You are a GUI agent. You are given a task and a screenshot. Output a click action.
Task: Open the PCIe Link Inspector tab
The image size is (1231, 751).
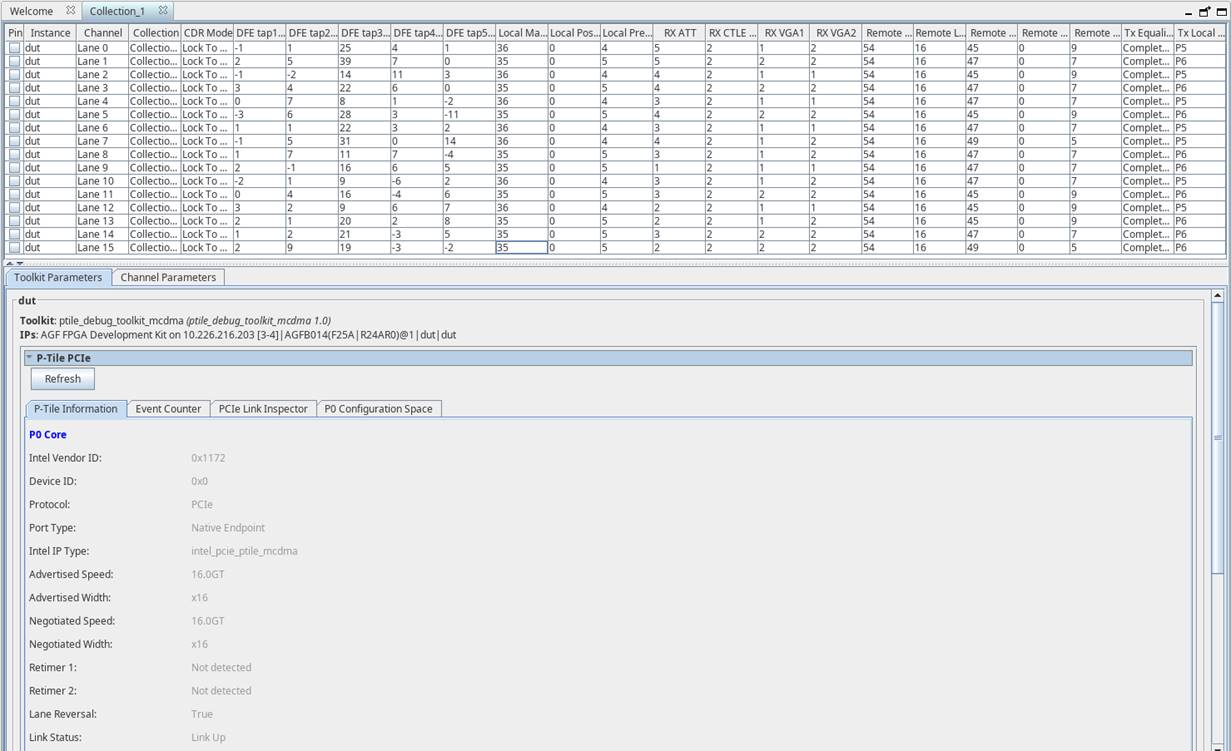coord(263,409)
